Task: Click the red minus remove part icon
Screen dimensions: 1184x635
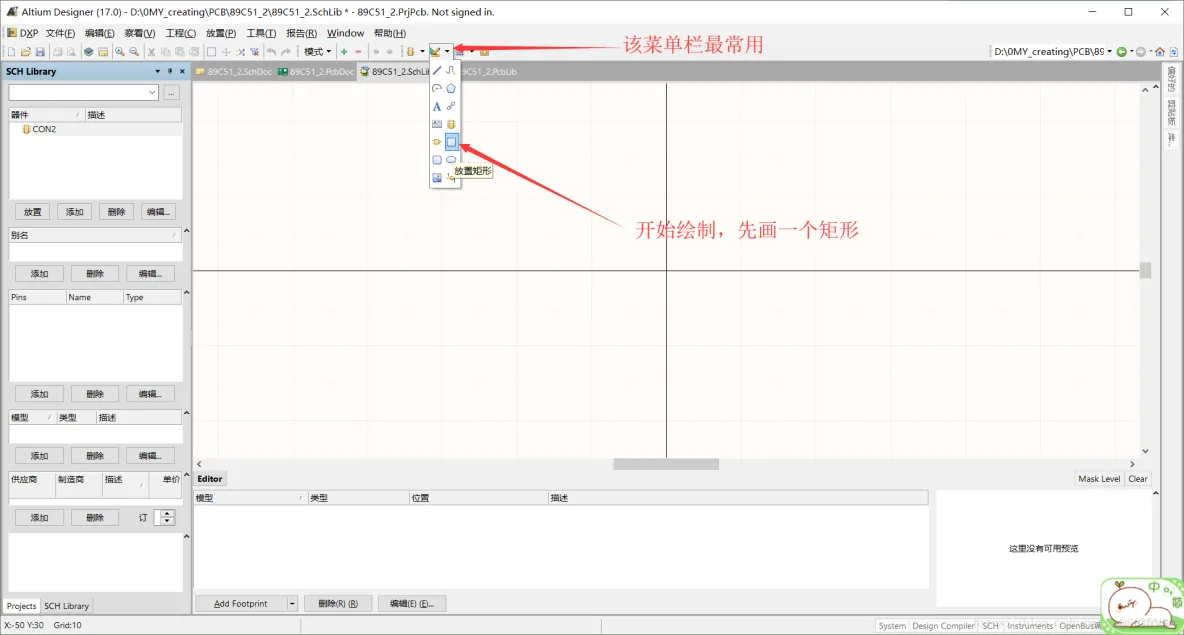Action: 359,51
